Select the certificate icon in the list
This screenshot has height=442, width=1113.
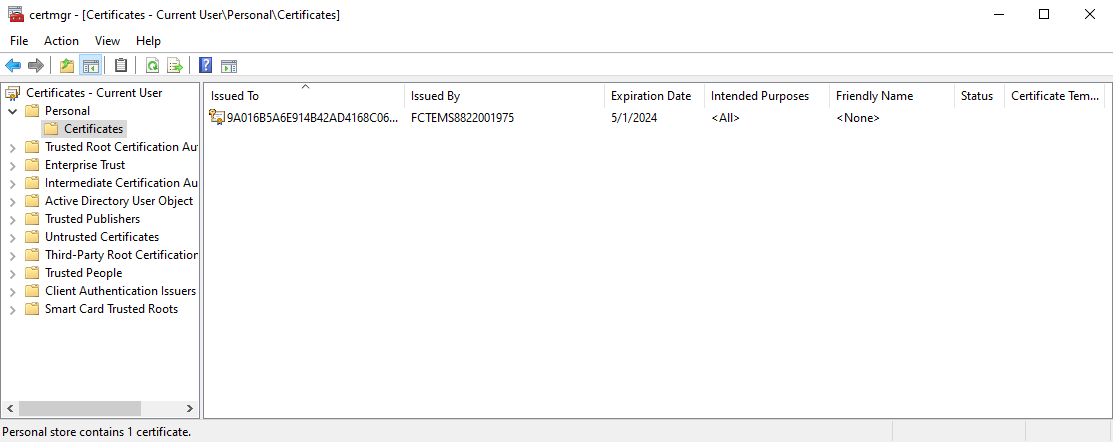pyautogui.click(x=216, y=117)
